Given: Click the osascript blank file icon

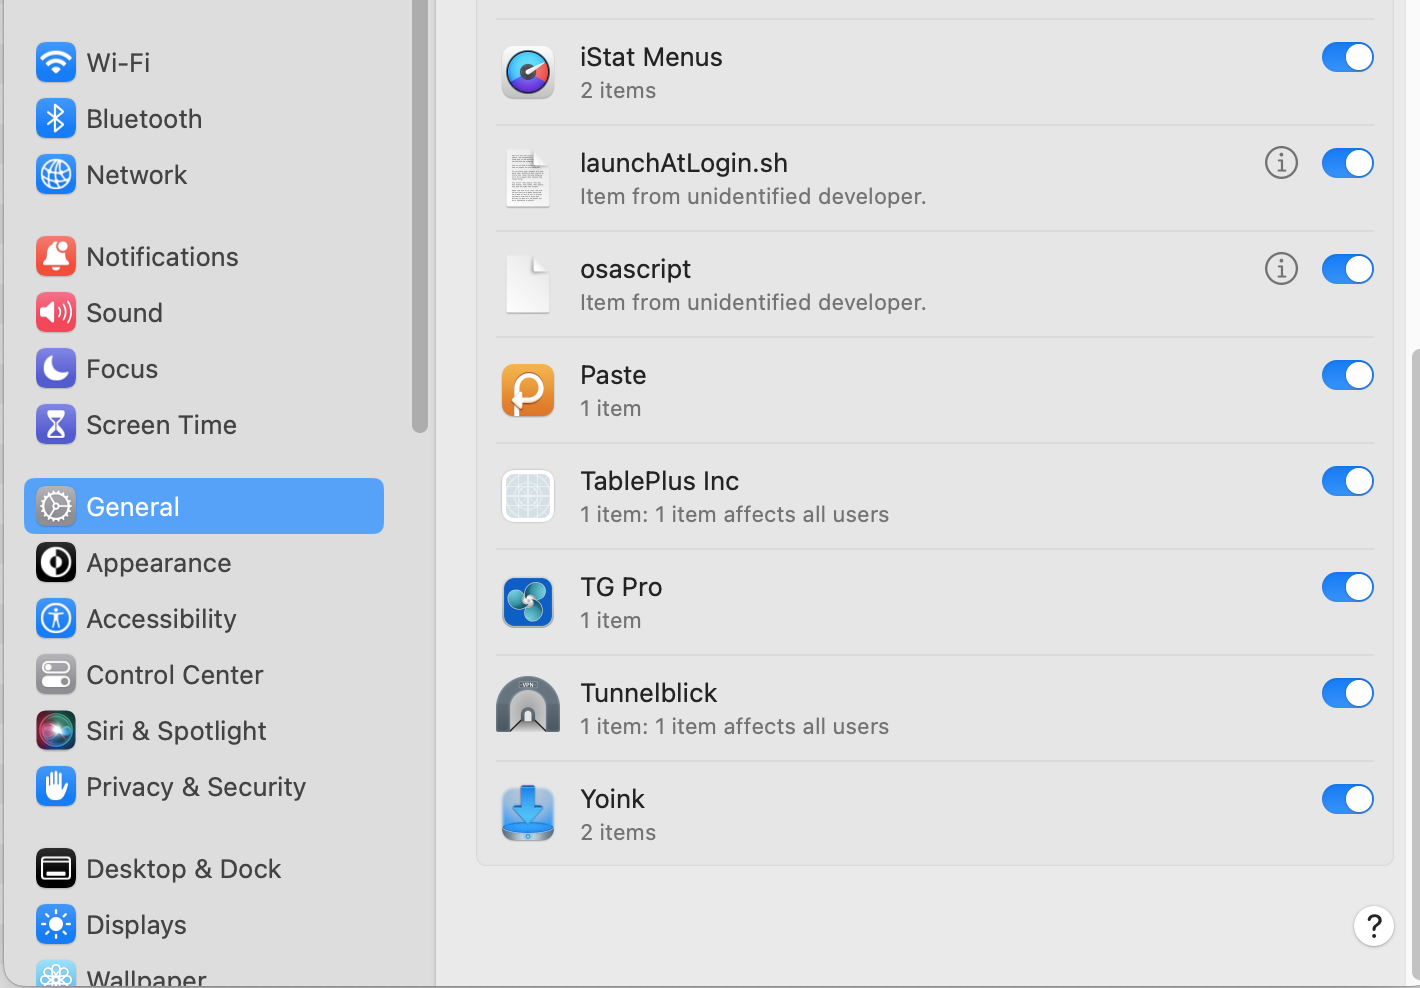Looking at the screenshot, I should (528, 284).
